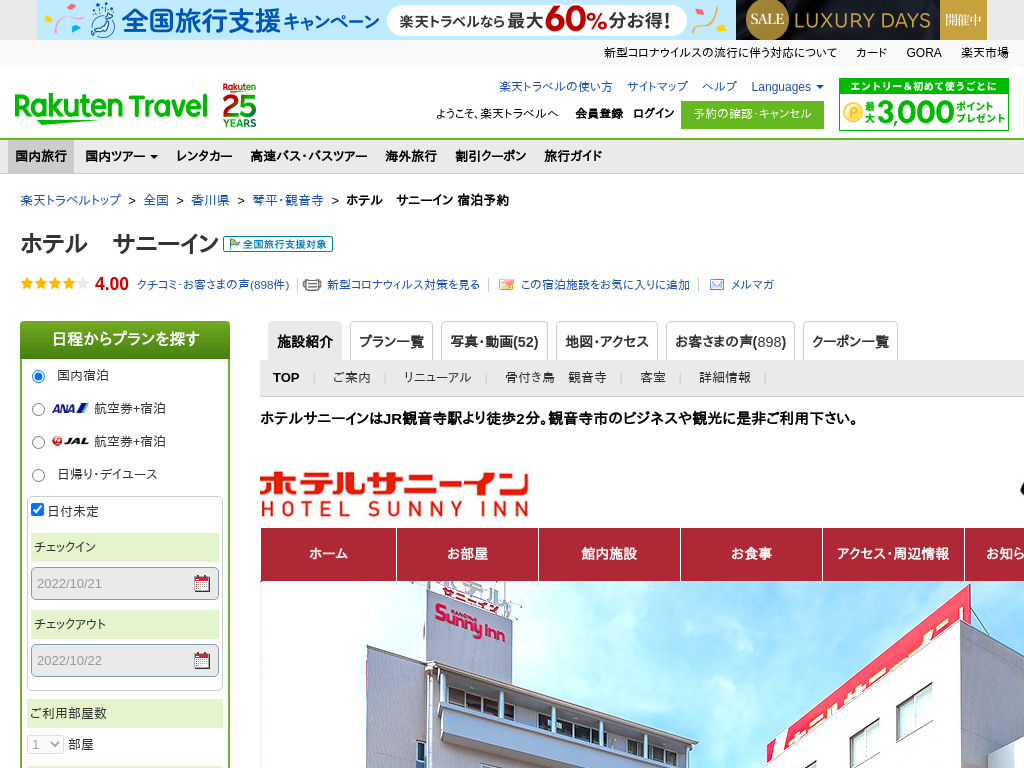
Task: Click この宿泊施設をお気に入りに追加 link
Action: point(605,285)
